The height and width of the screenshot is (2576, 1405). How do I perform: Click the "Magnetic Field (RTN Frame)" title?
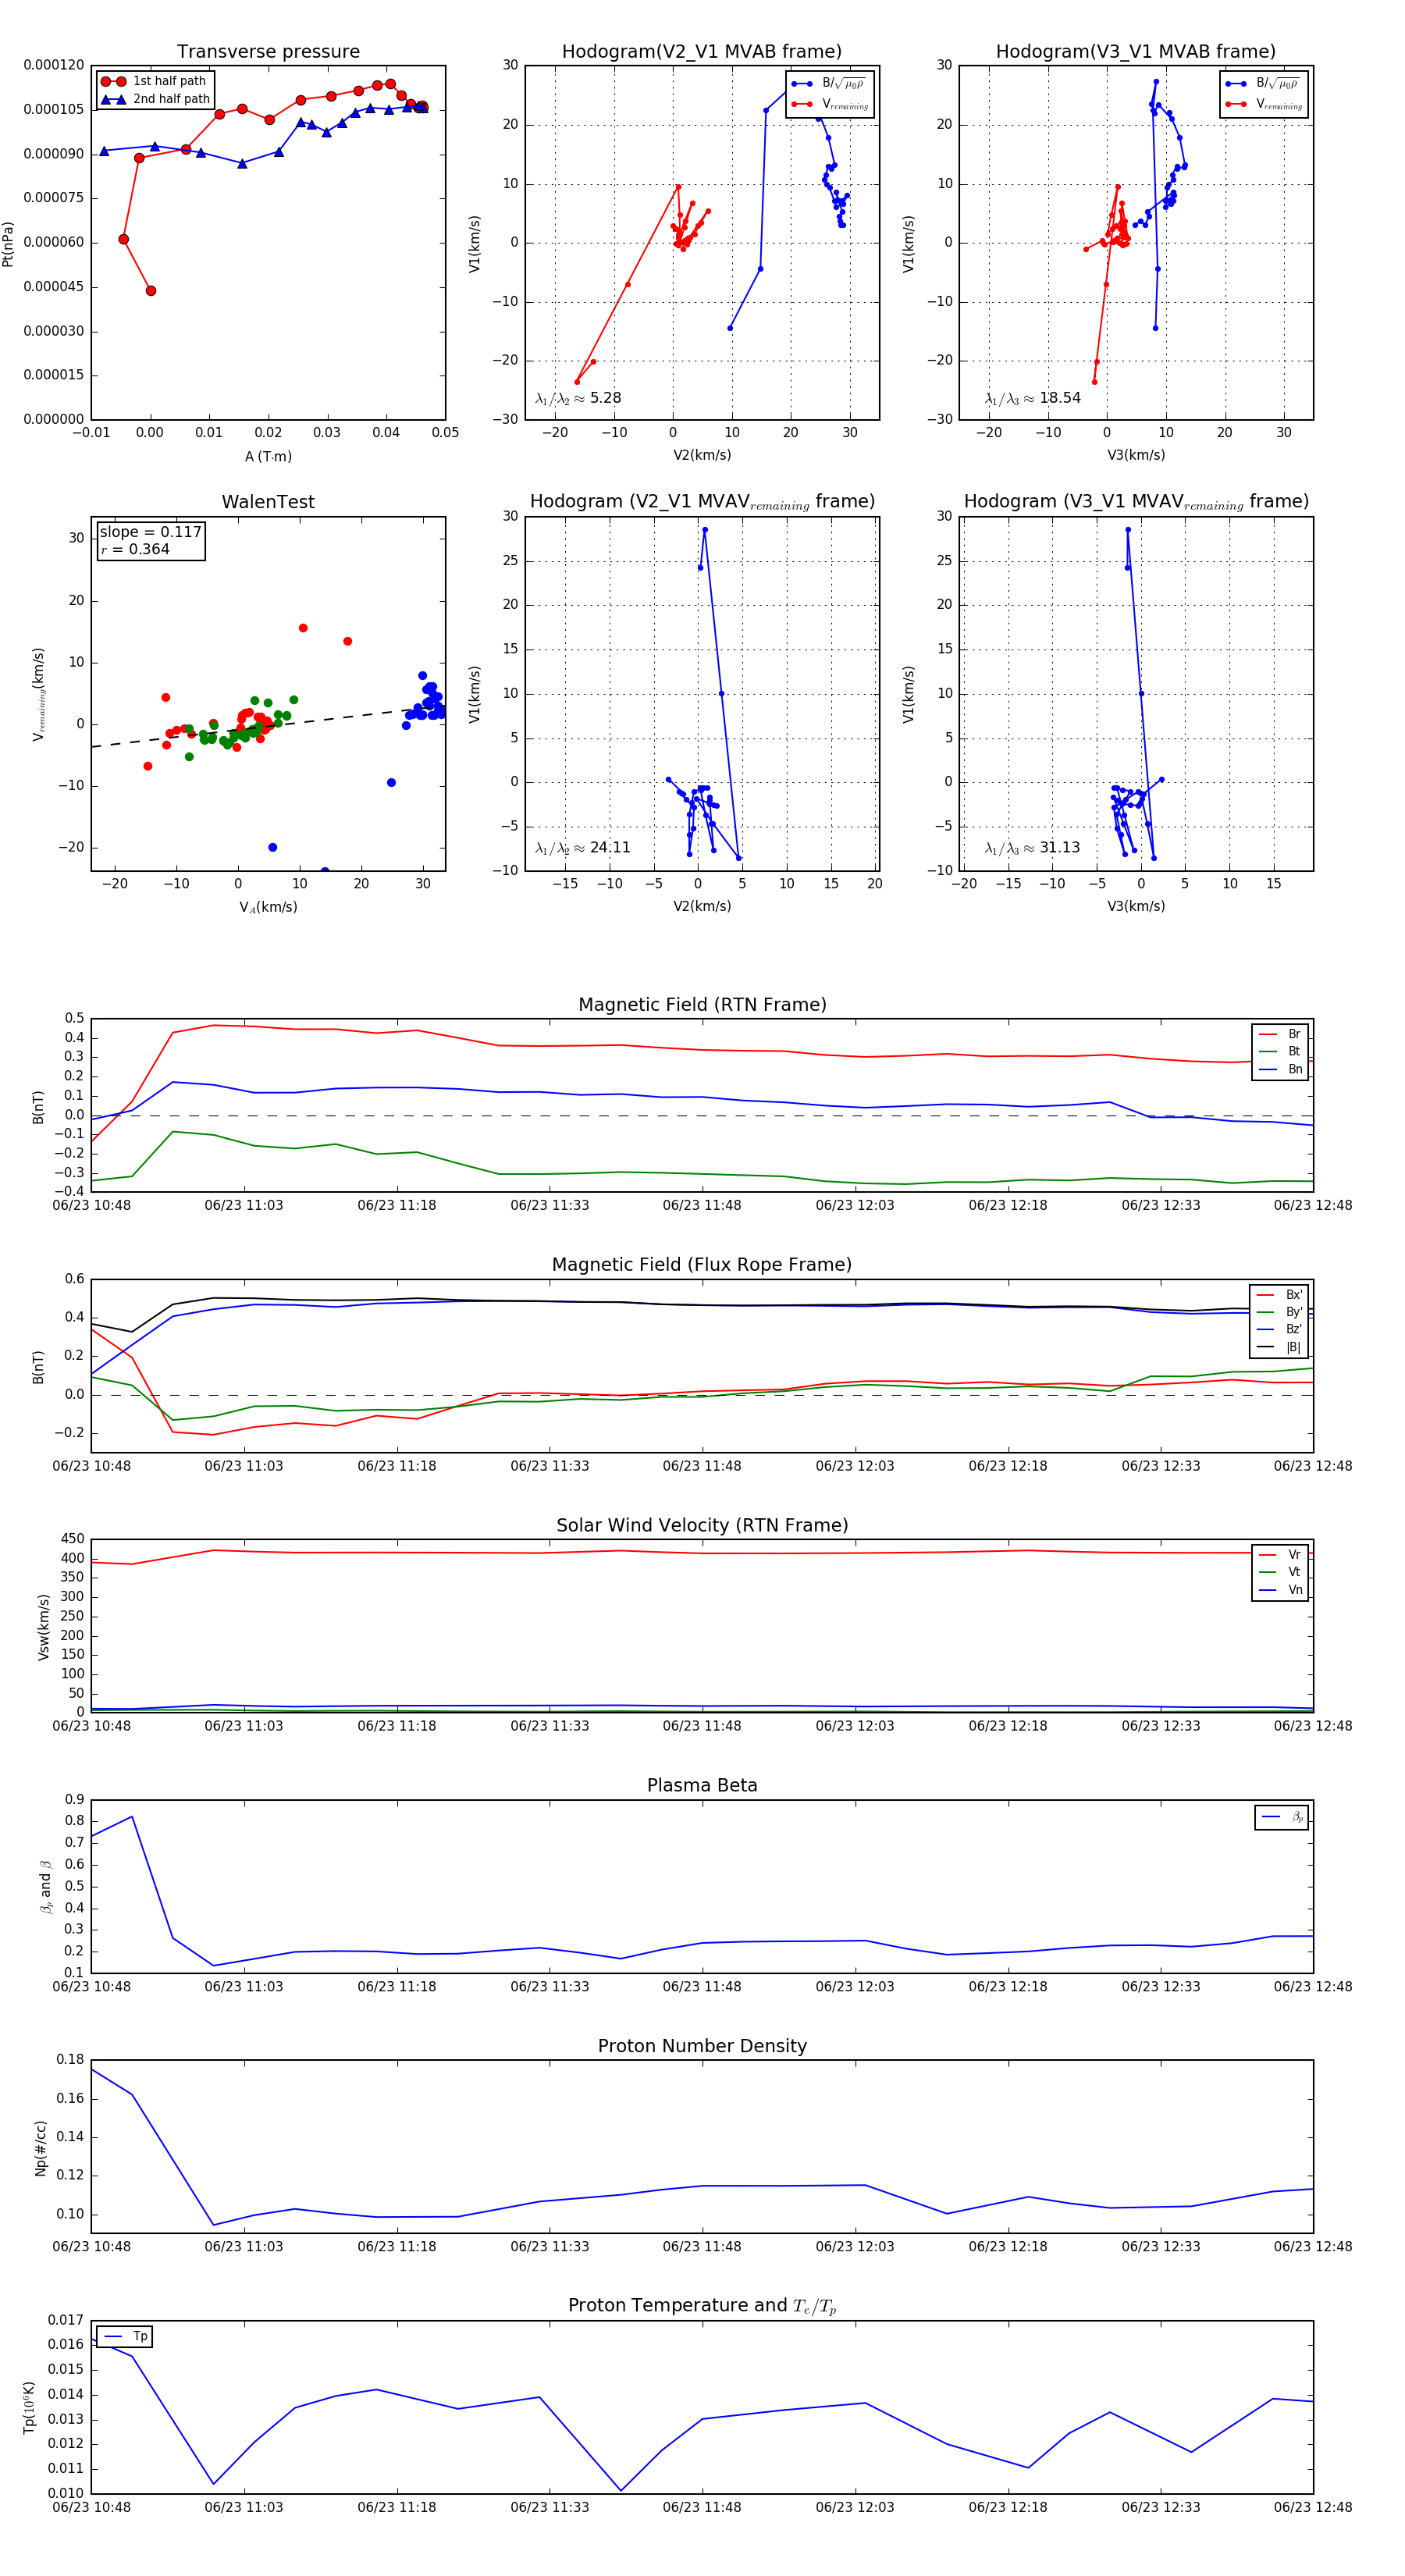tap(702, 1005)
